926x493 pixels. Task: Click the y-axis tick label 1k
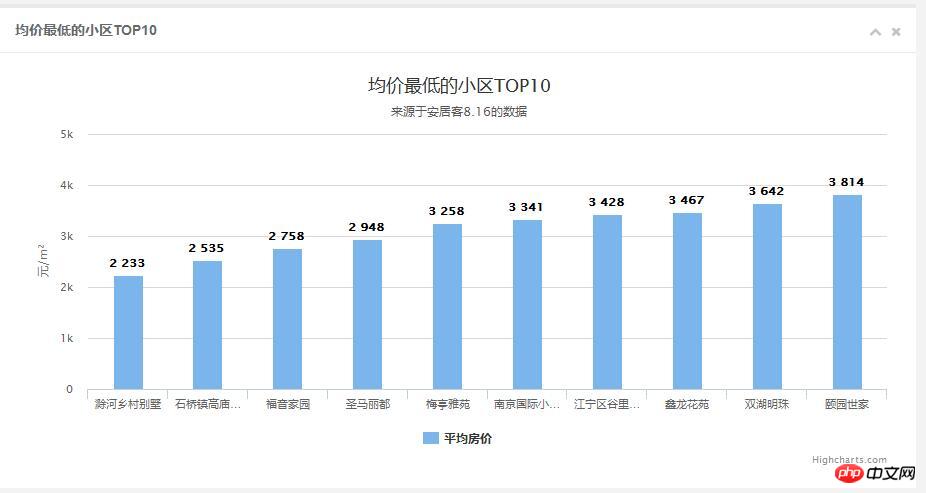[x=67, y=338]
